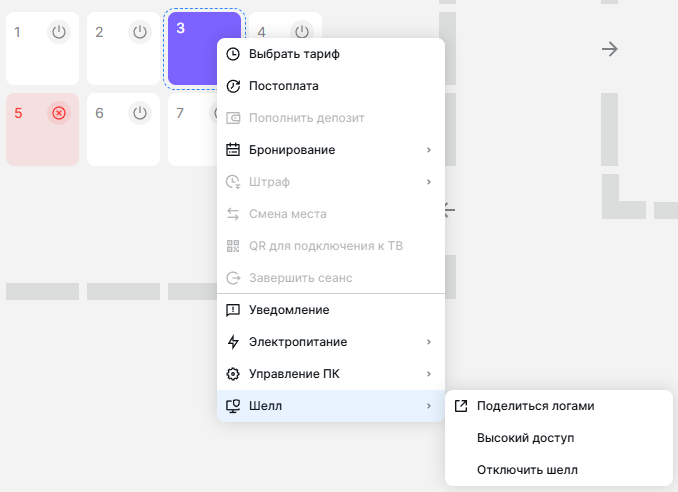Click lightning bolt icon beside 'Электропитание'
Screen dimensions: 678x492
(x=233, y=342)
